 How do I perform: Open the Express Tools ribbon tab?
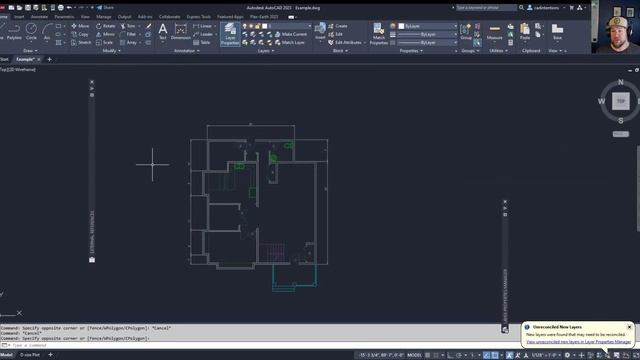click(x=199, y=17)
